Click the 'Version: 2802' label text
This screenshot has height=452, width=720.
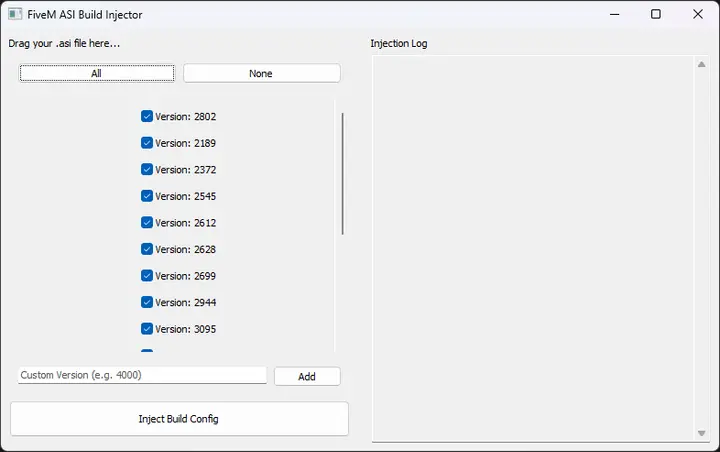pos(186,117)
